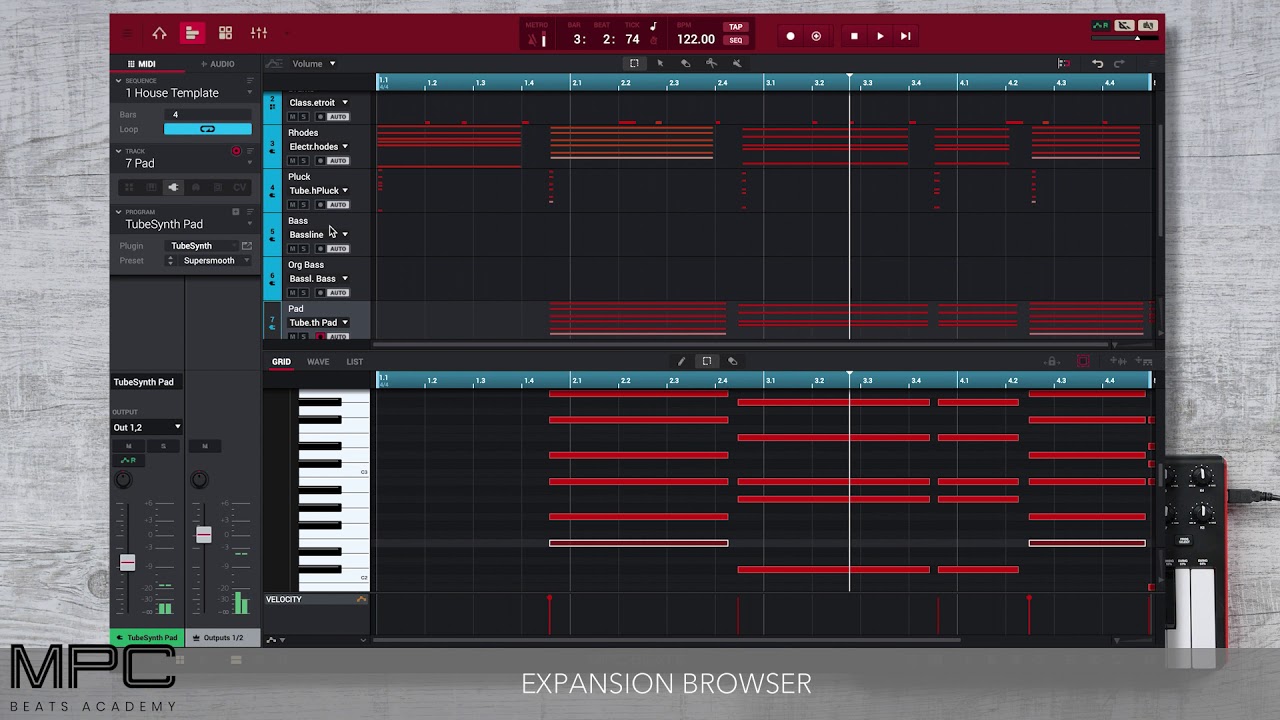1280x720 pixels.
Task: Open the GRID editor tab
Action: point(281,361)
